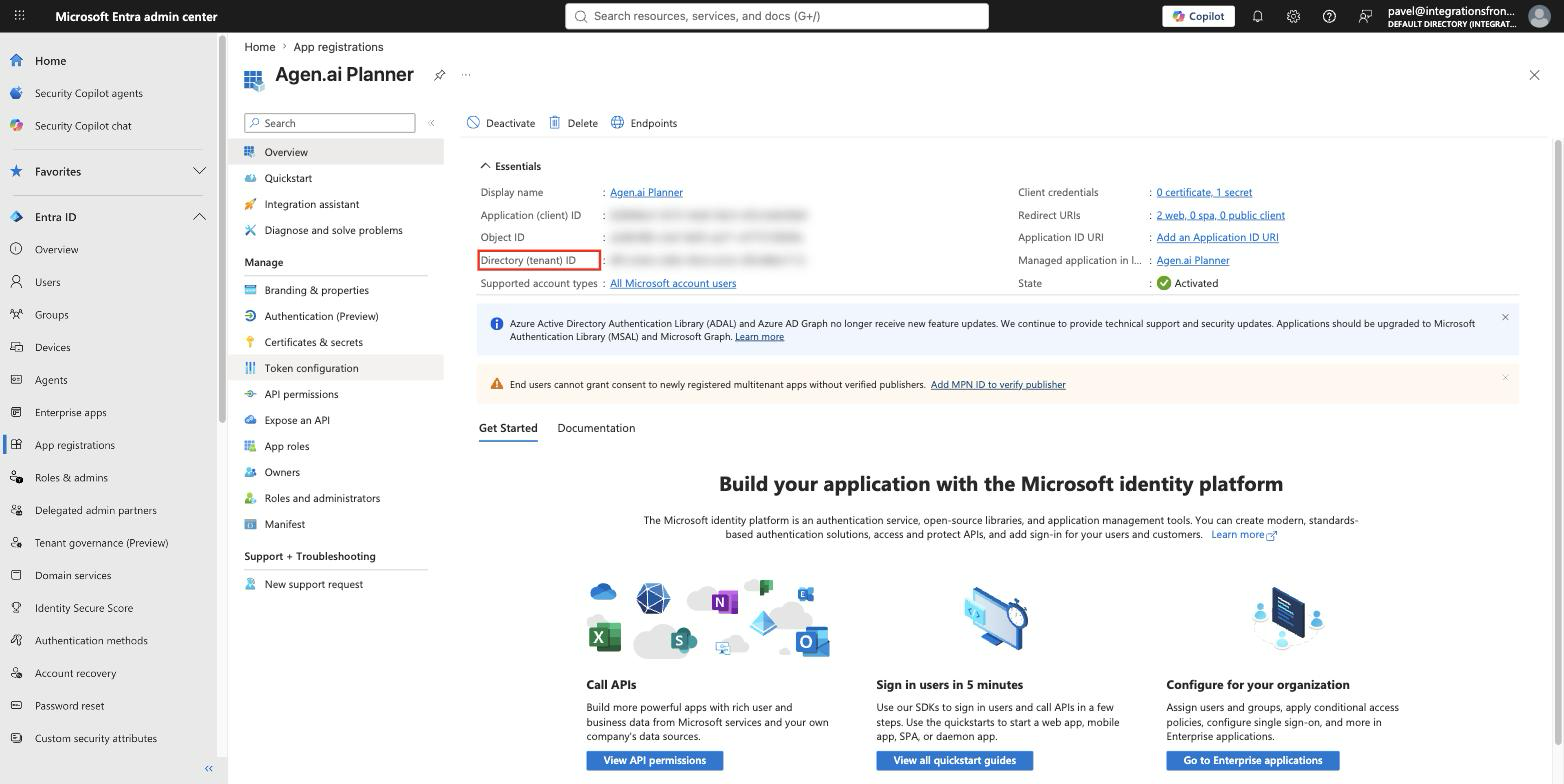The height and width of the screenshot is (784, 1564).
Task: Open the Agen.ai Planner display name link
Action: 646,192
